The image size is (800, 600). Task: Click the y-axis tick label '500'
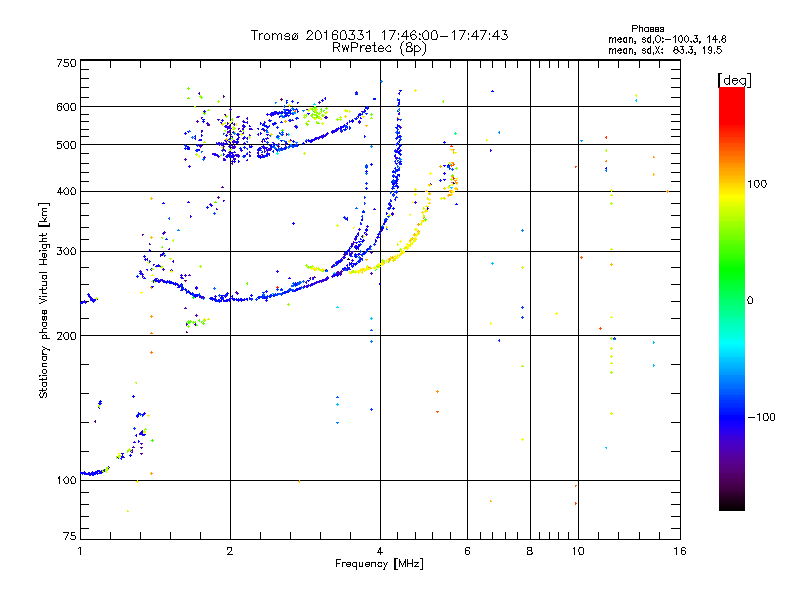[67, 145]
